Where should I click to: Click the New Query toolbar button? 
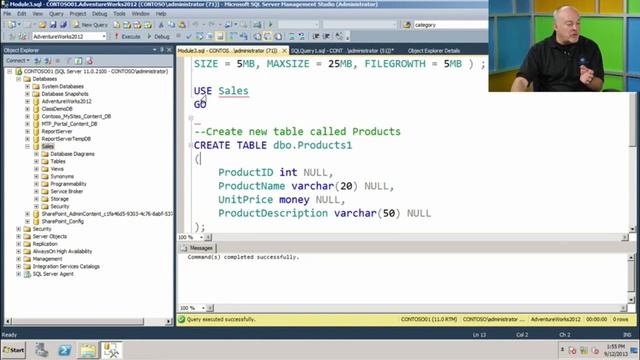tap(91, 25)
